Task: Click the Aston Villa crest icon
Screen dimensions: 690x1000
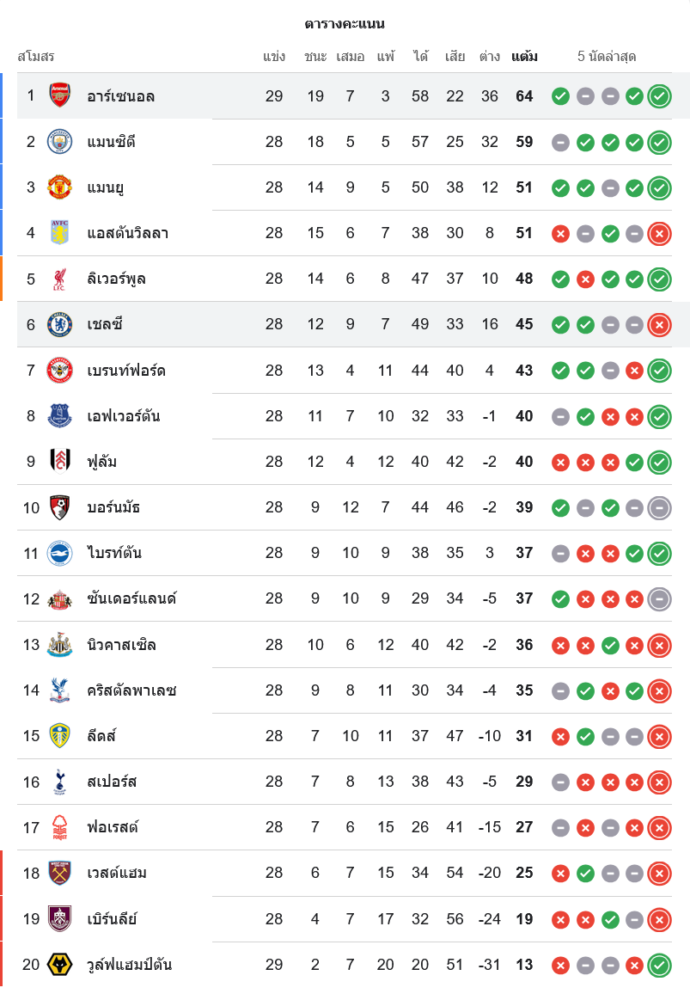Action: pyautogui.click(x=60, y=233)
